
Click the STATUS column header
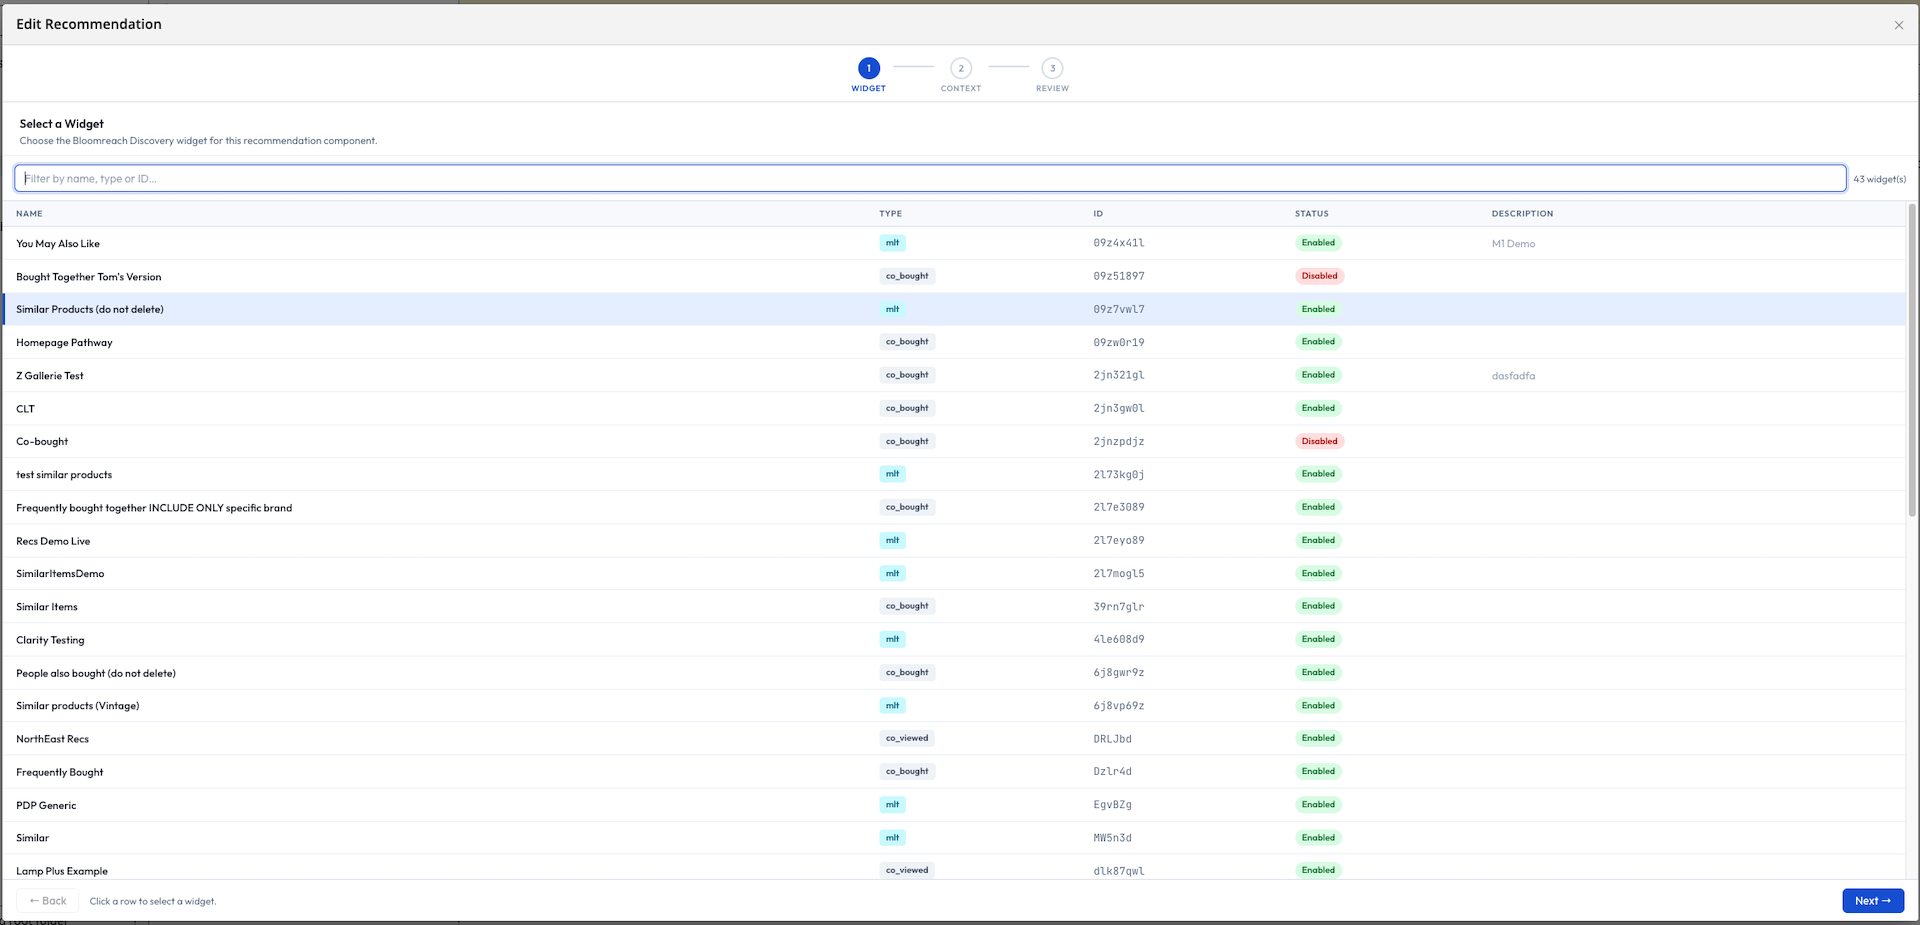tap(1311, 213)
